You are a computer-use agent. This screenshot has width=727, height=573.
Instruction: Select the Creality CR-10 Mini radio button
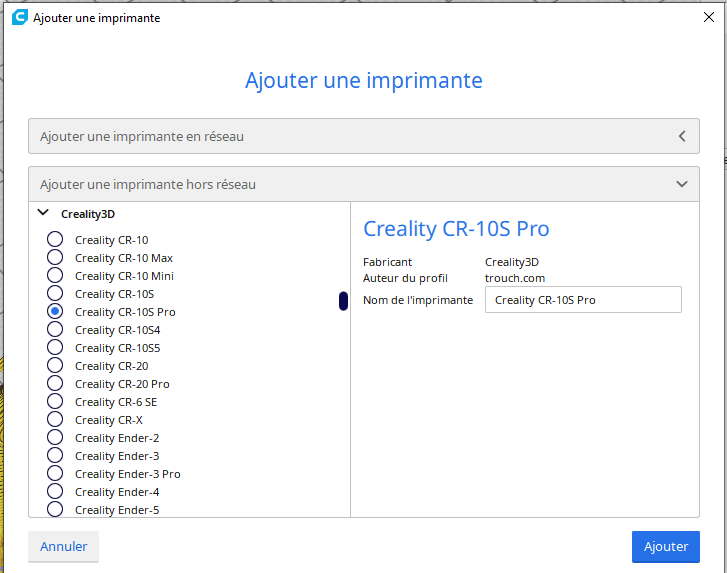click(55, 275)
